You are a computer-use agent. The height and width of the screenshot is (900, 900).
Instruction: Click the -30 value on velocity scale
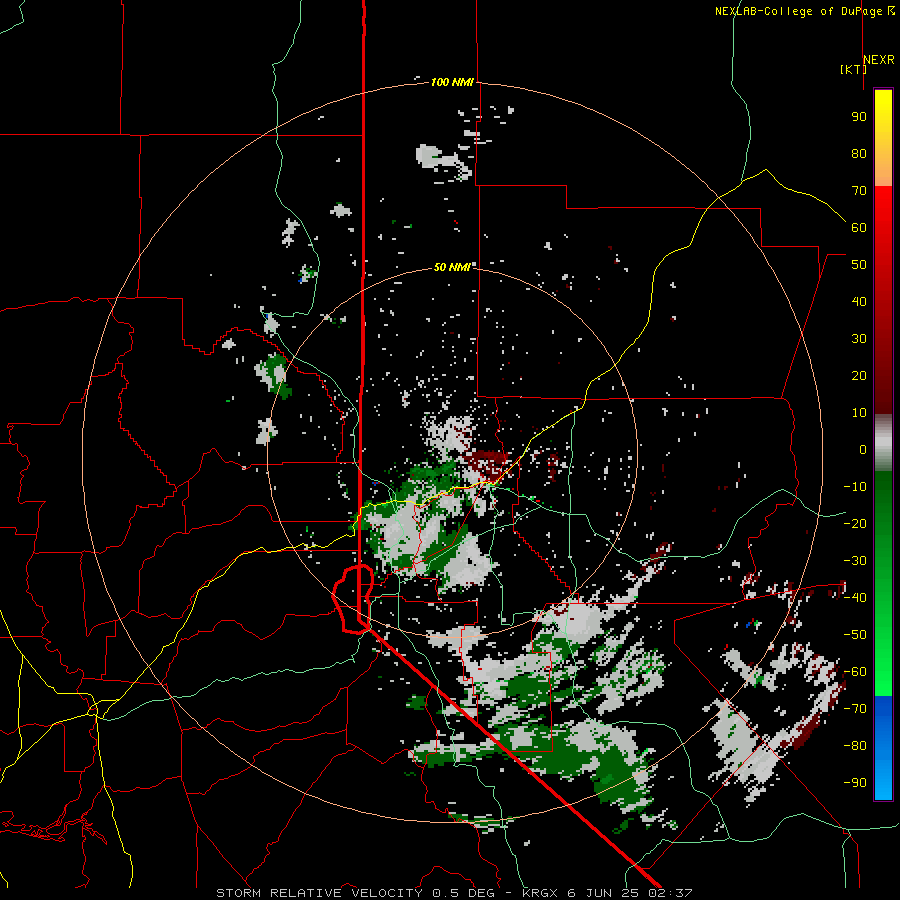click(x=855, y=561)
